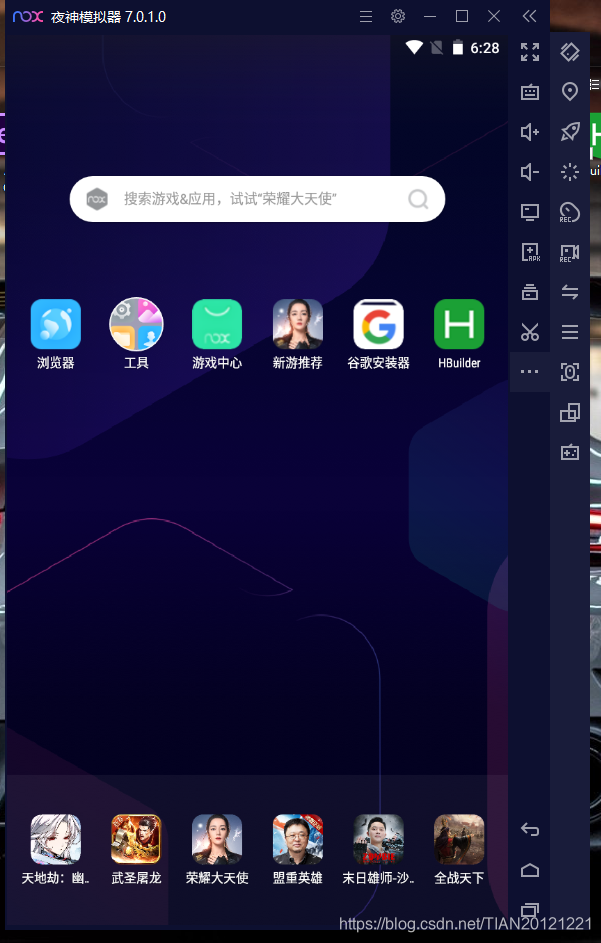Install an APK via the APK icon

(529, 252)
